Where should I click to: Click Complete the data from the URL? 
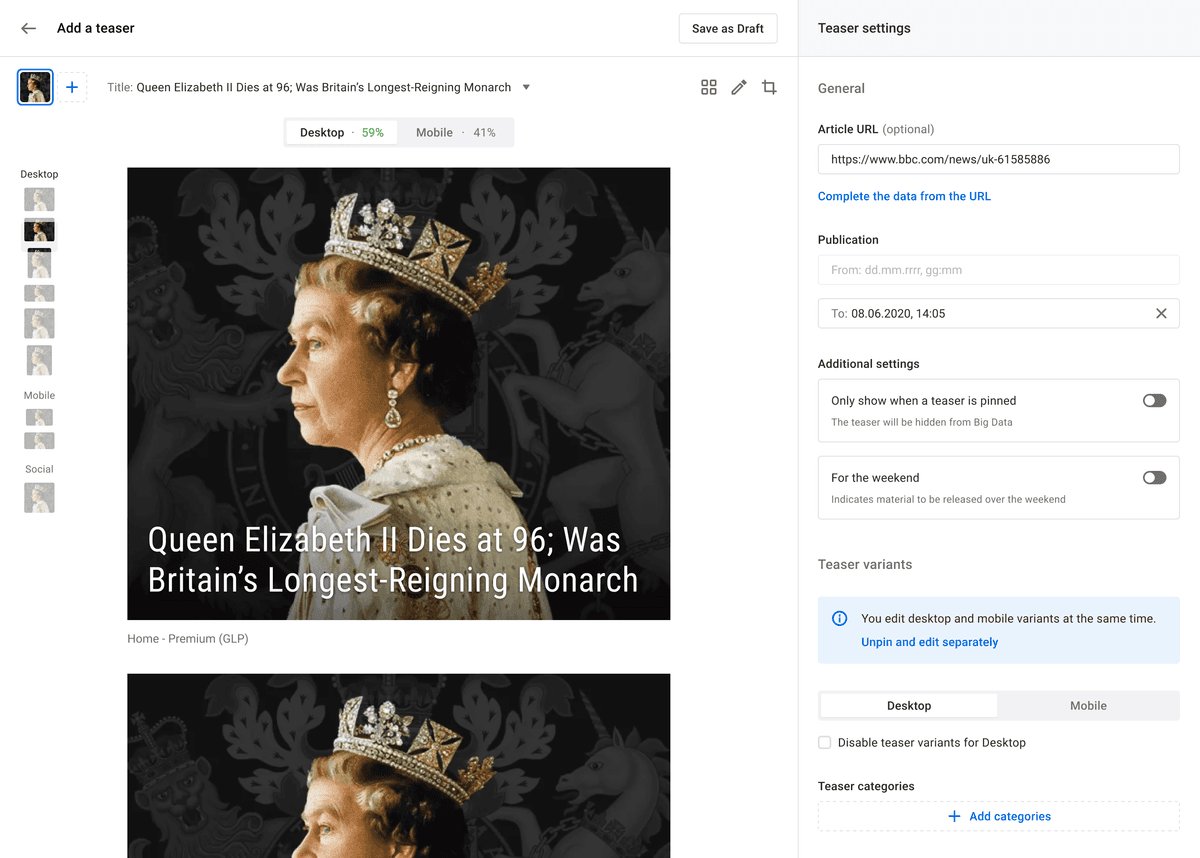coord(904,196)
